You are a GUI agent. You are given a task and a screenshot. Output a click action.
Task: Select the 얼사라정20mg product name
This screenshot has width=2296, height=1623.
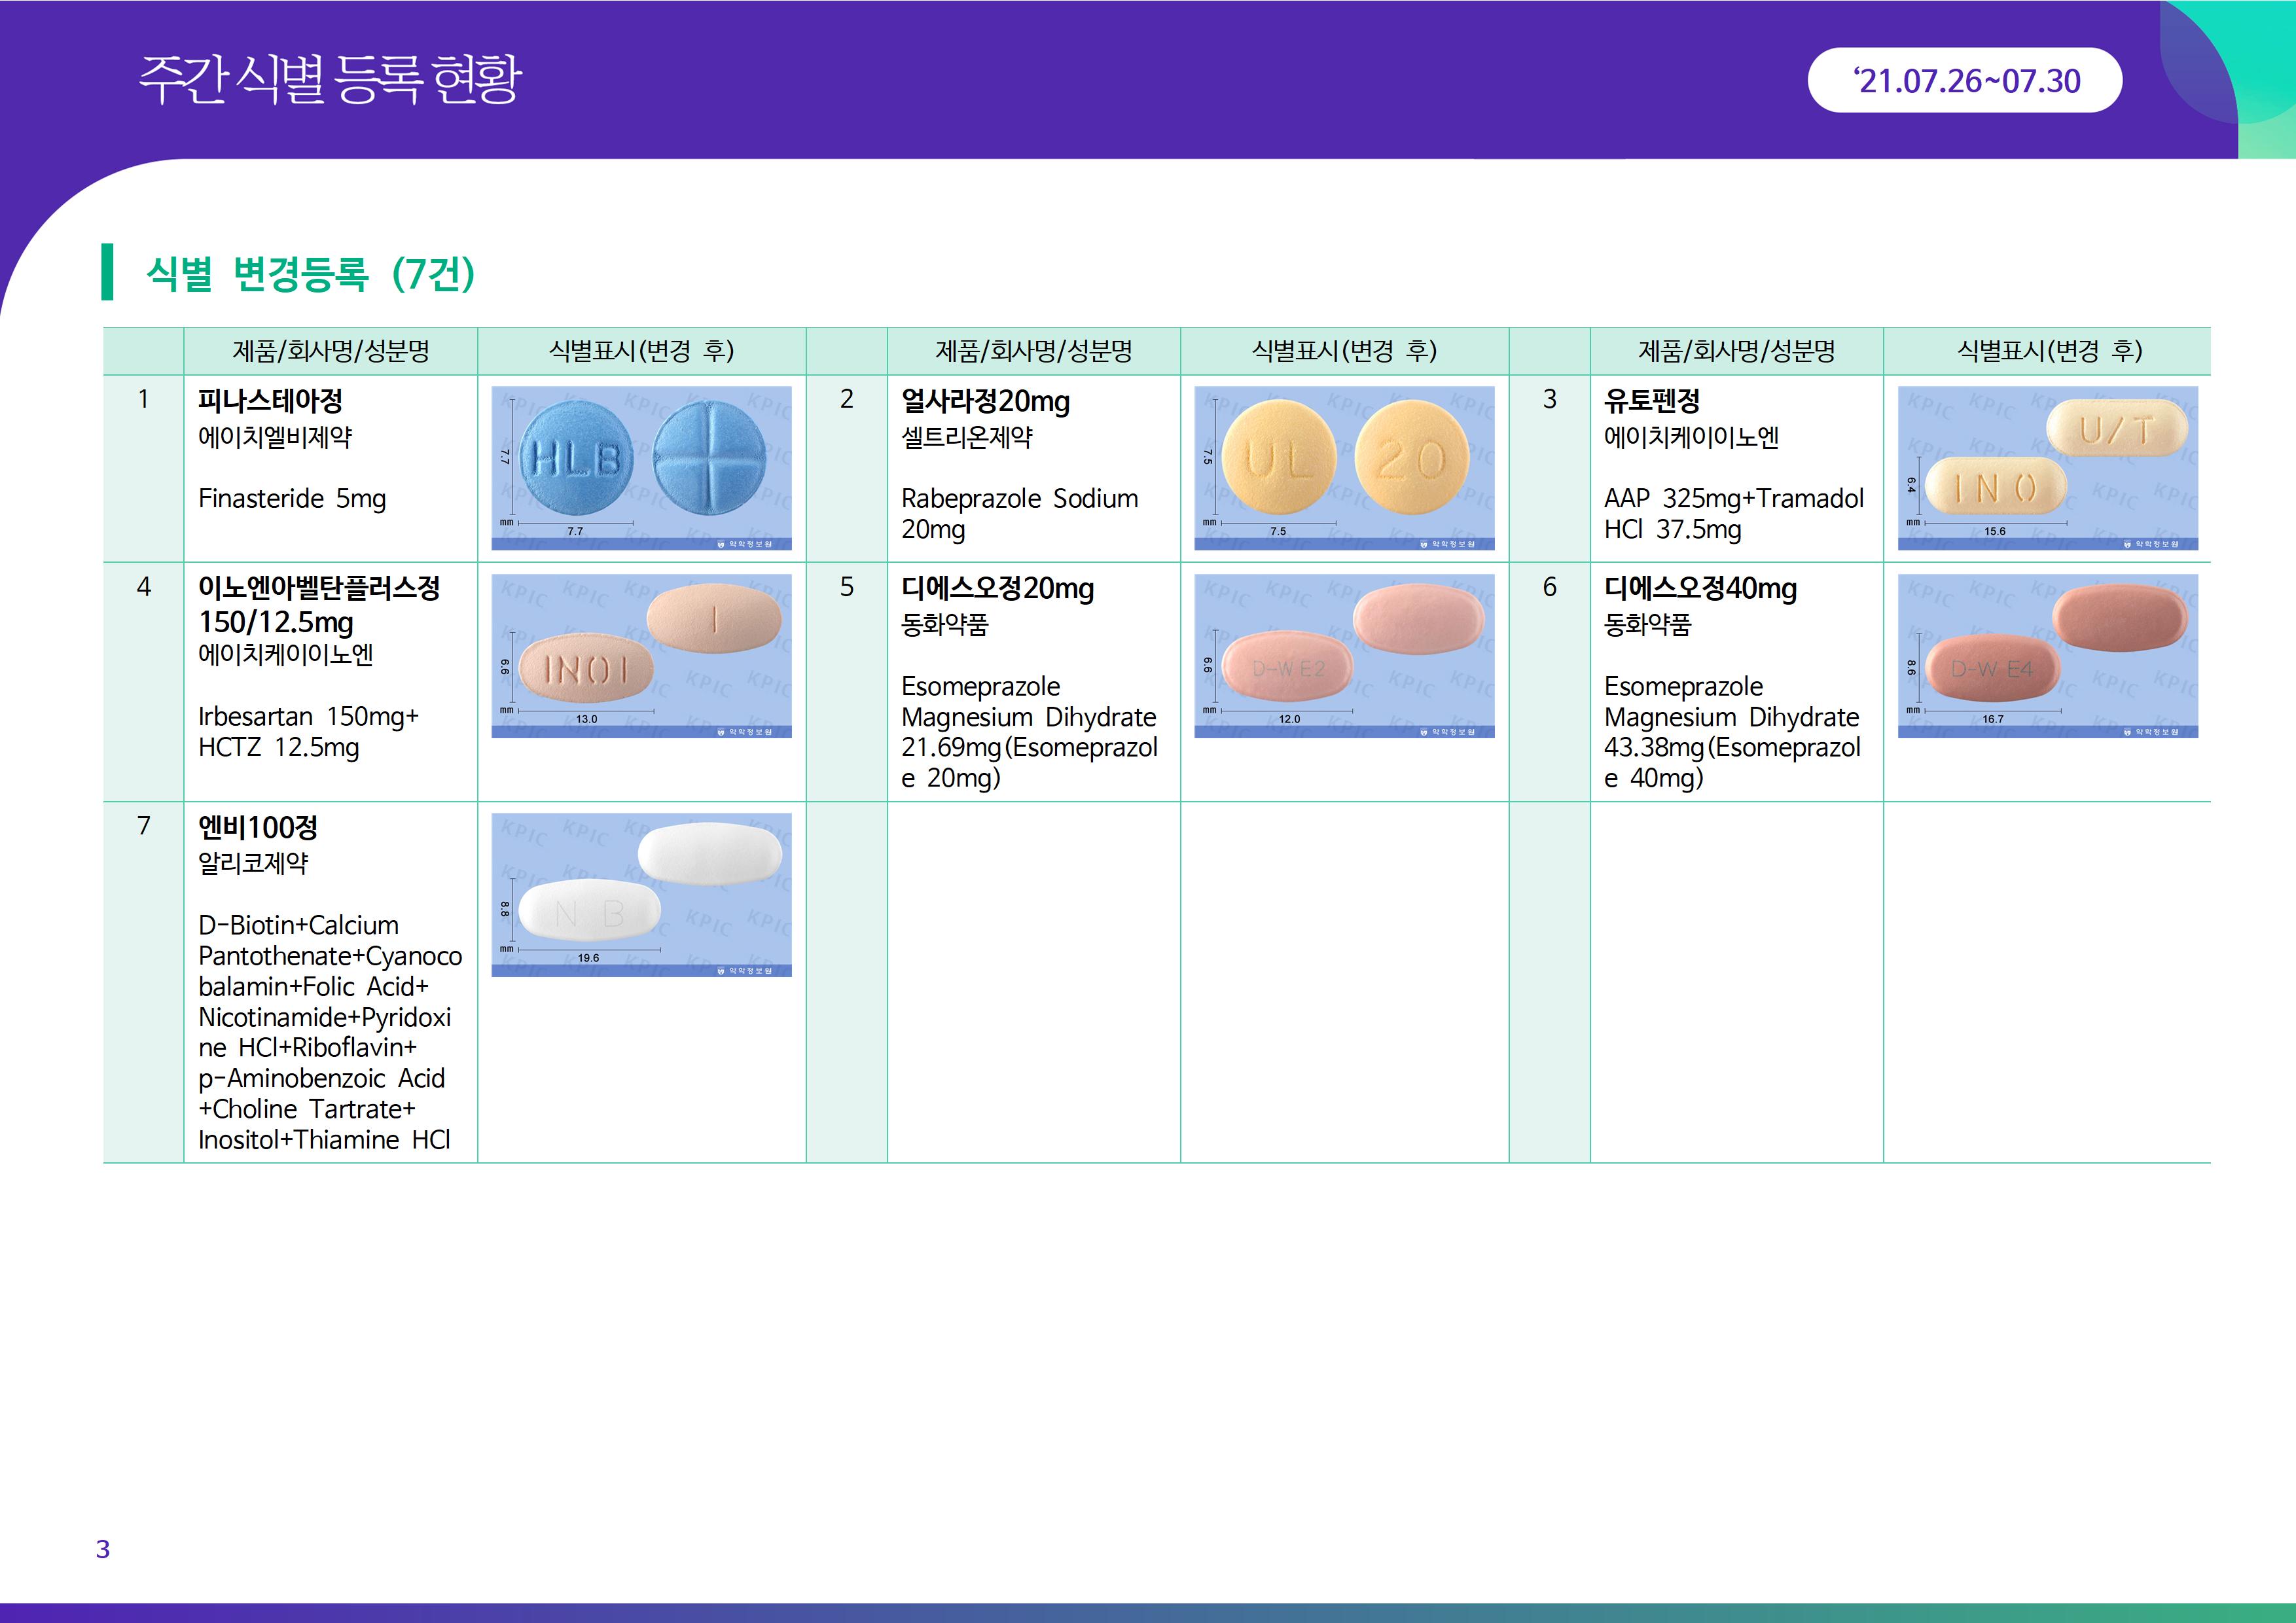pos(985,401)
